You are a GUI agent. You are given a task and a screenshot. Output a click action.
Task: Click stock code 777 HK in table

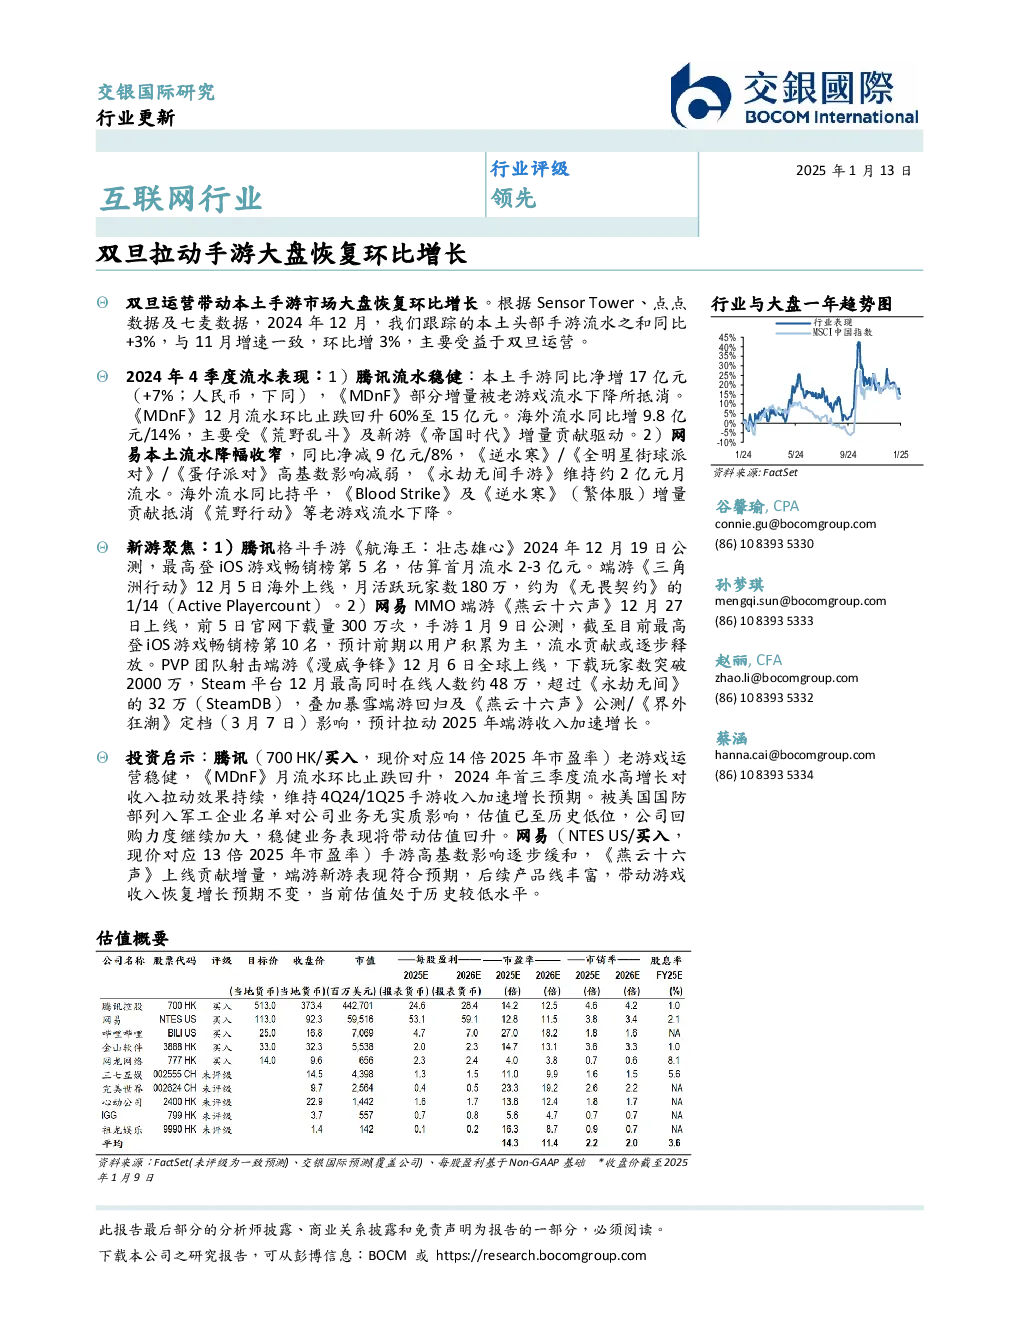point(182,1060)
